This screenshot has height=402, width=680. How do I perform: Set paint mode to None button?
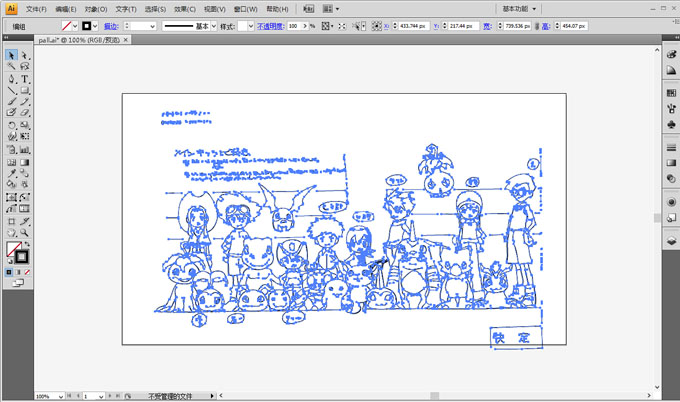pyautogui.click(x=27, y=272)
